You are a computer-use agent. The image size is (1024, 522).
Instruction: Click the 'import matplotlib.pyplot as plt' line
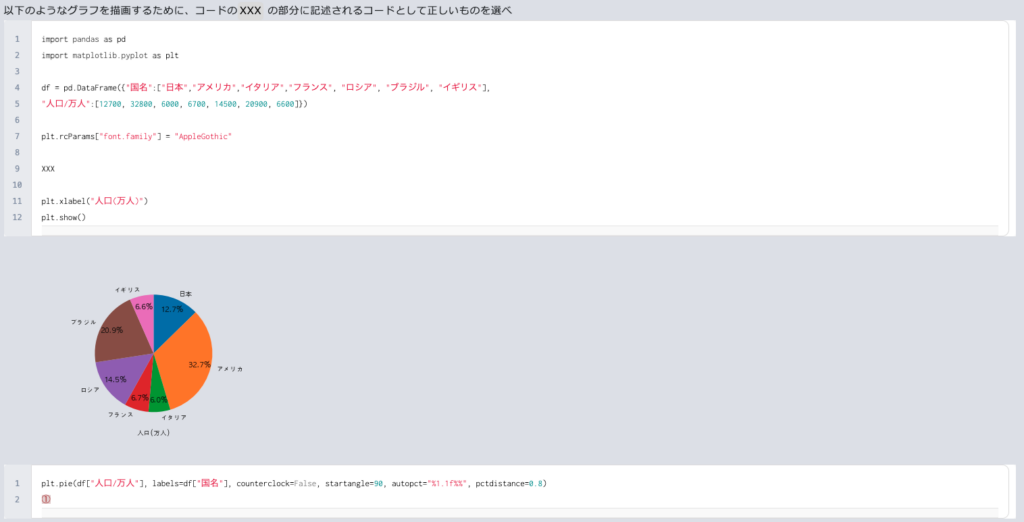pyautogui.click(x=110, y=55)
